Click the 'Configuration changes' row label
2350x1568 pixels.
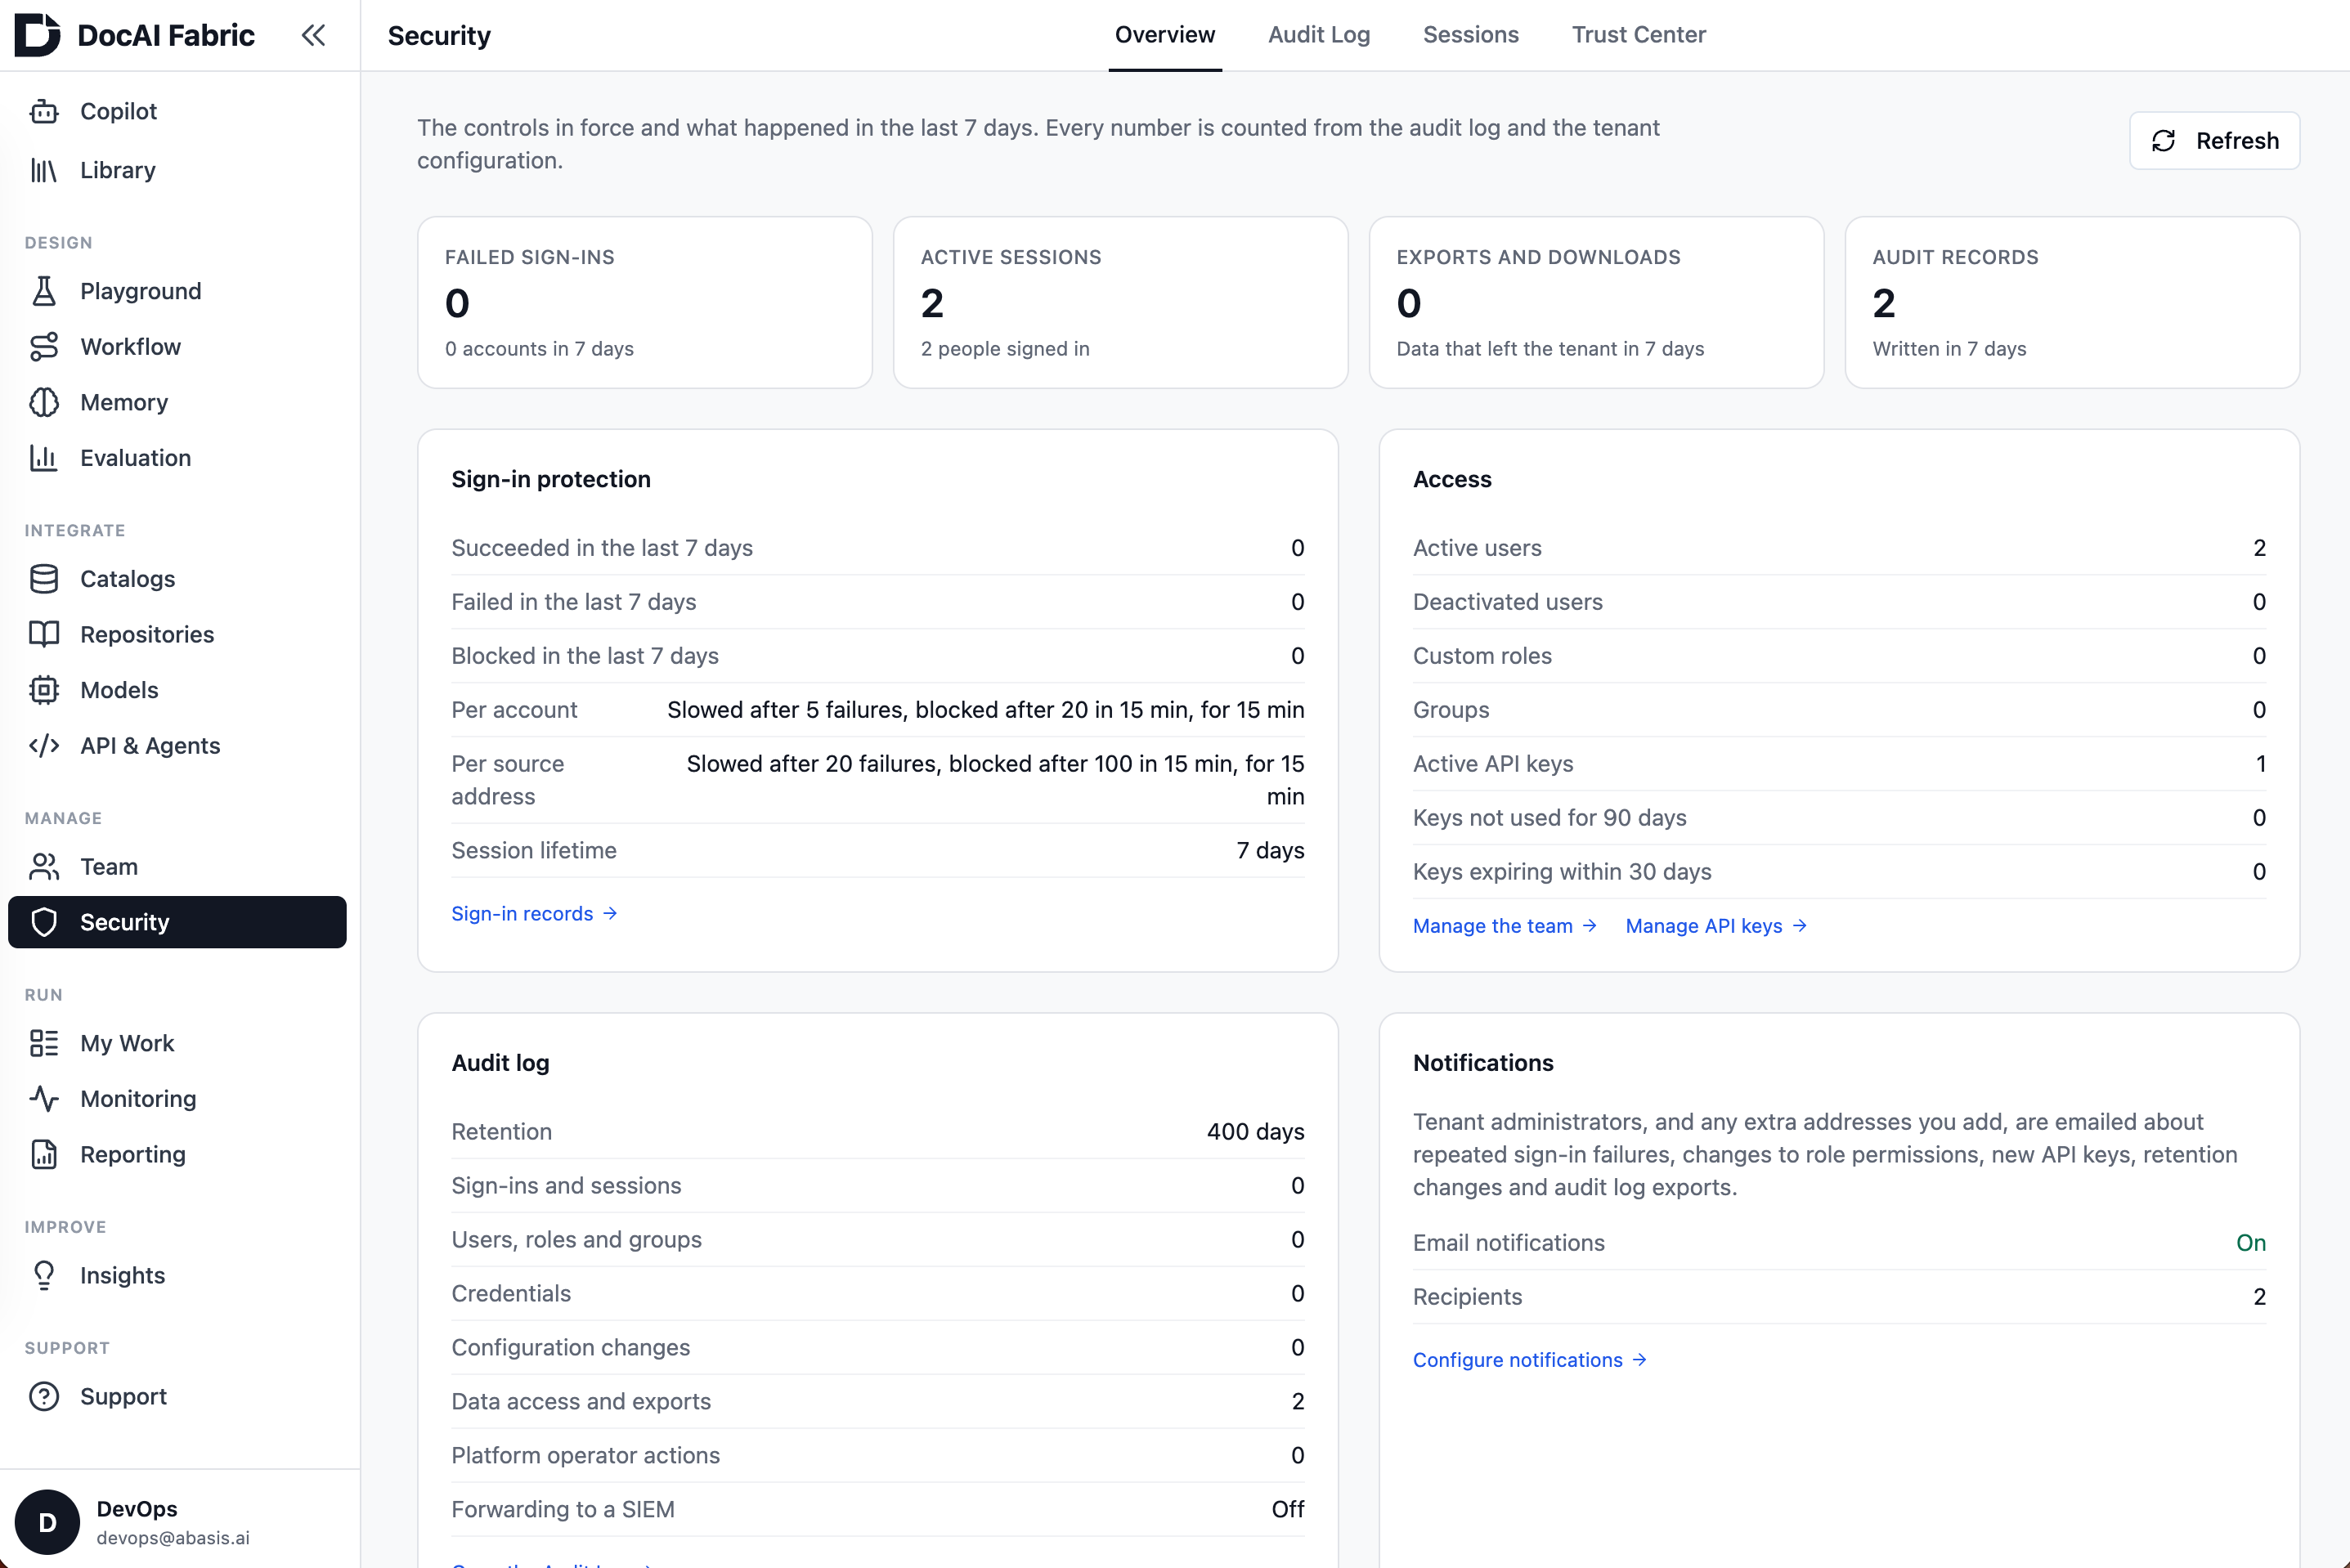pyautogui.click(x=570, y=1347)
